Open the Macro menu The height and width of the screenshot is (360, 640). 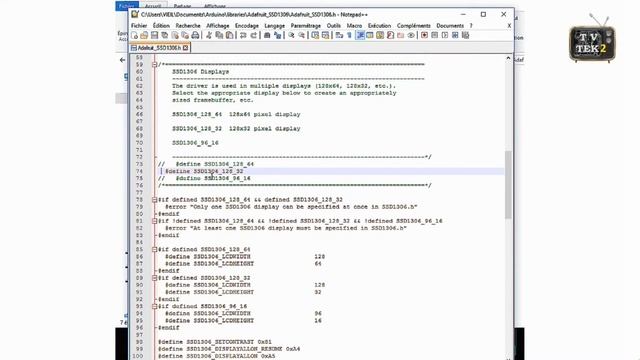pyautogui.click(x=354, y=25)
